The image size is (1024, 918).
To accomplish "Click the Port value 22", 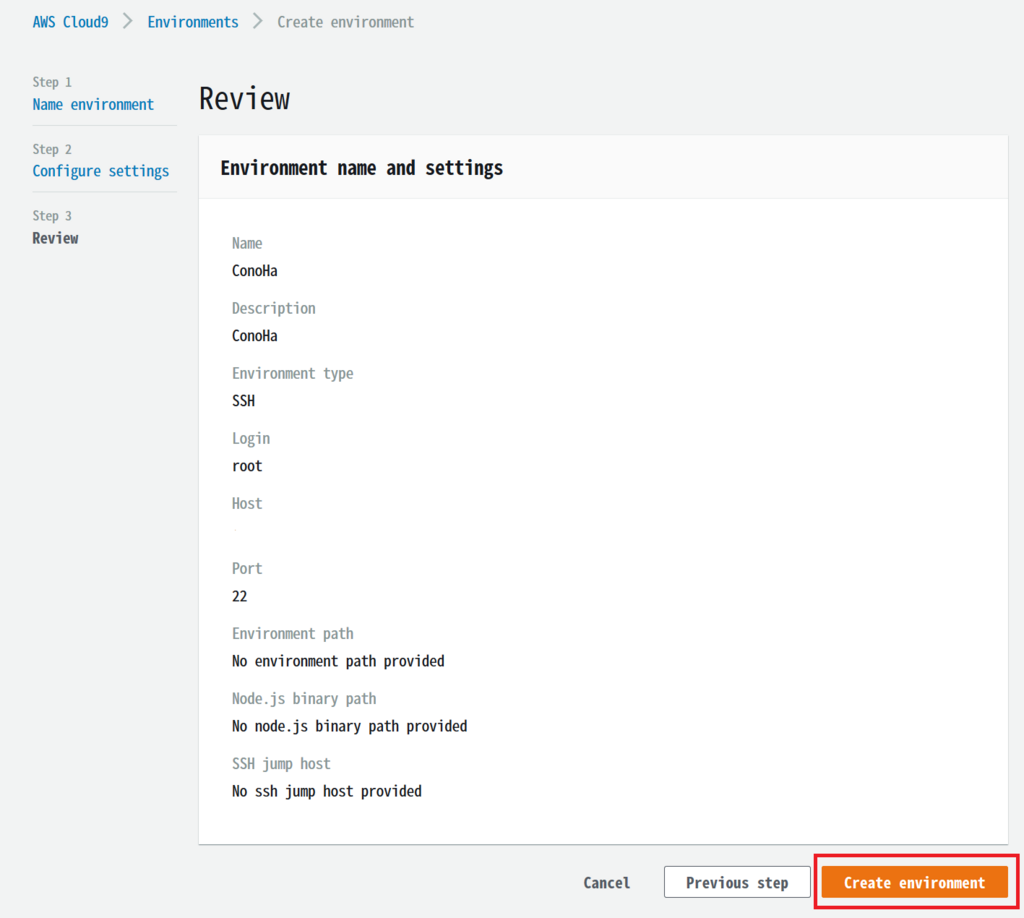I will 240,596.
